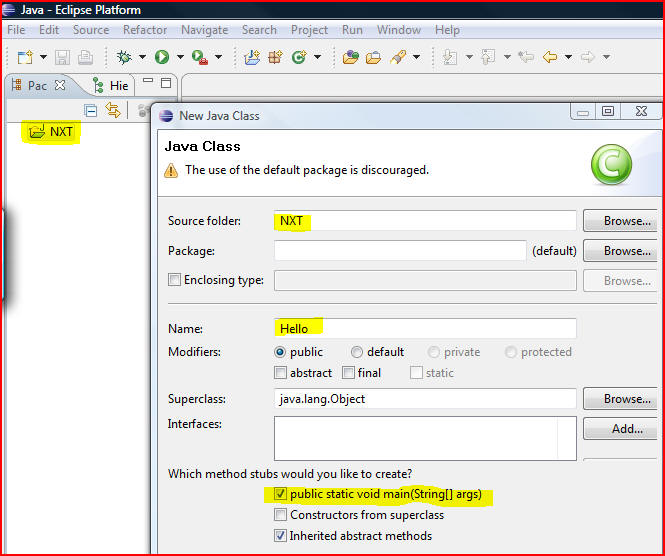Select the NXT project in Package Explorer
Viewport: 665px width, 556px height.
(51, 132)
